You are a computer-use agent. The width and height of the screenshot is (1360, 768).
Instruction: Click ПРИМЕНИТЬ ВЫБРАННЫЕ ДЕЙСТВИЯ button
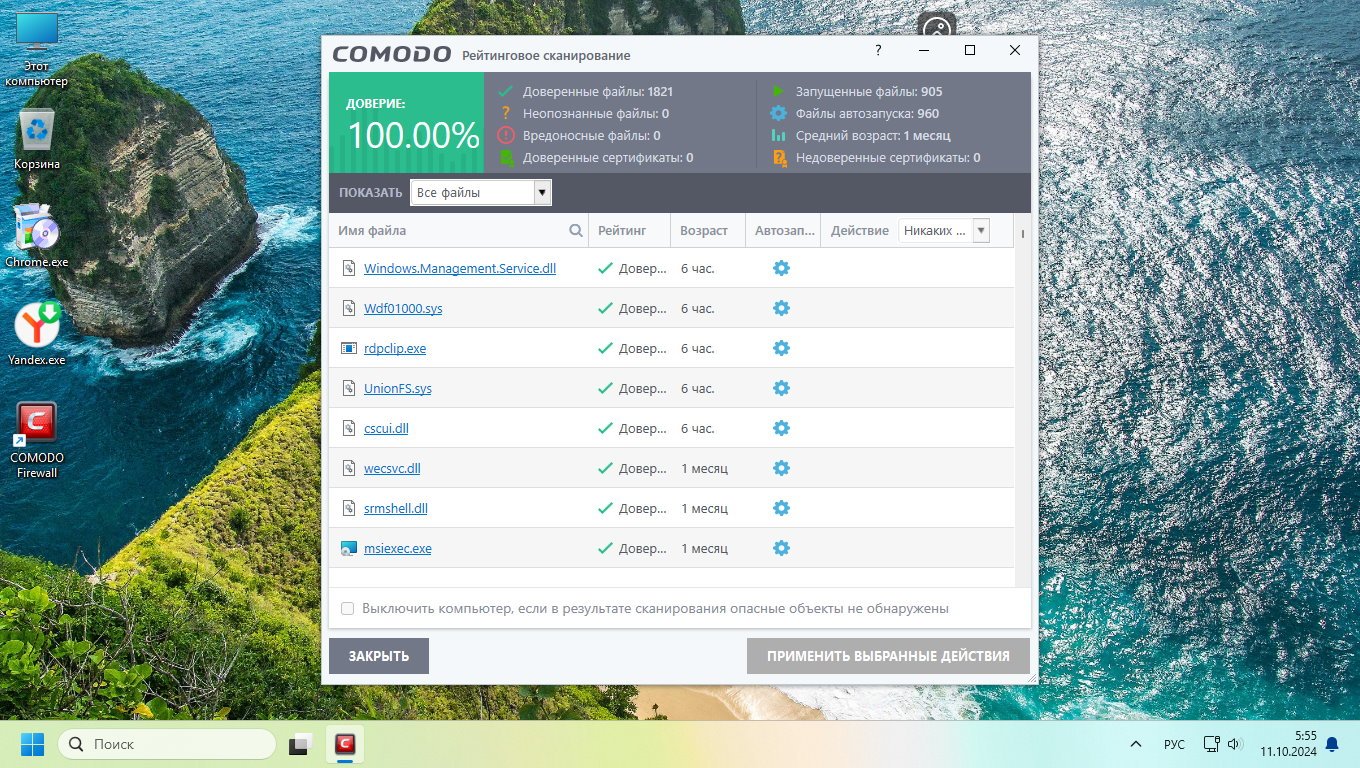[x=888, y=656]
